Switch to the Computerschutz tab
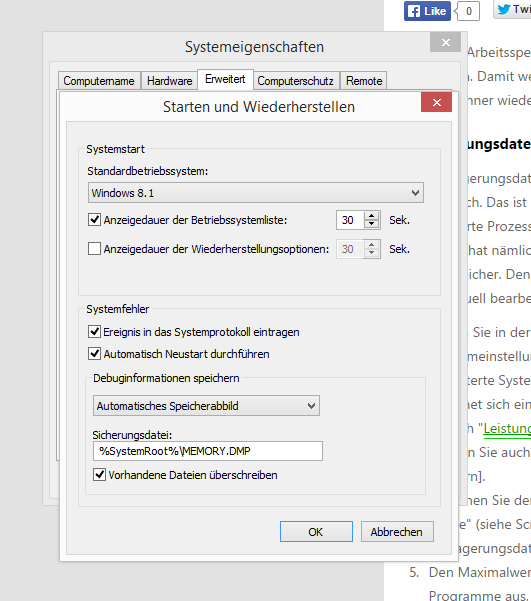The height and width of the screenshot is (601, 531). [x=296, y=81]
